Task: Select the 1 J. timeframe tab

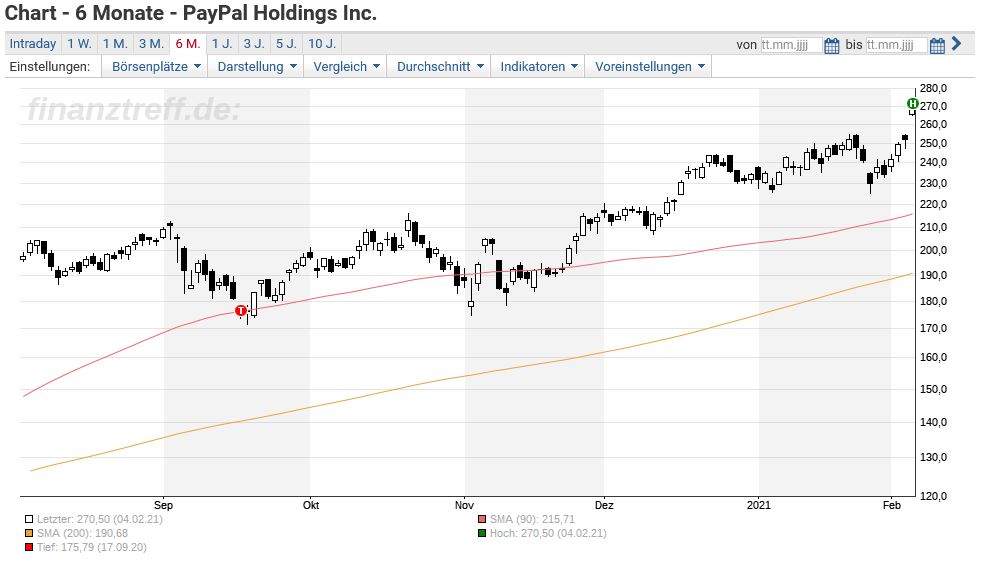Action: click(x=222, y=43)
